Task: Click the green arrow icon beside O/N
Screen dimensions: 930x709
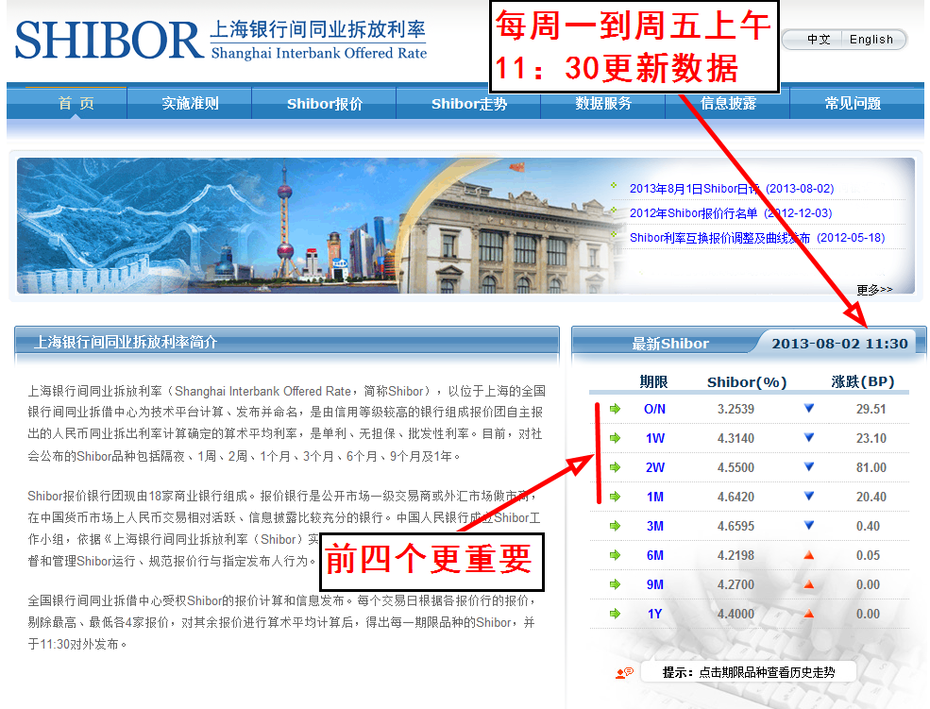Action: 615,409
